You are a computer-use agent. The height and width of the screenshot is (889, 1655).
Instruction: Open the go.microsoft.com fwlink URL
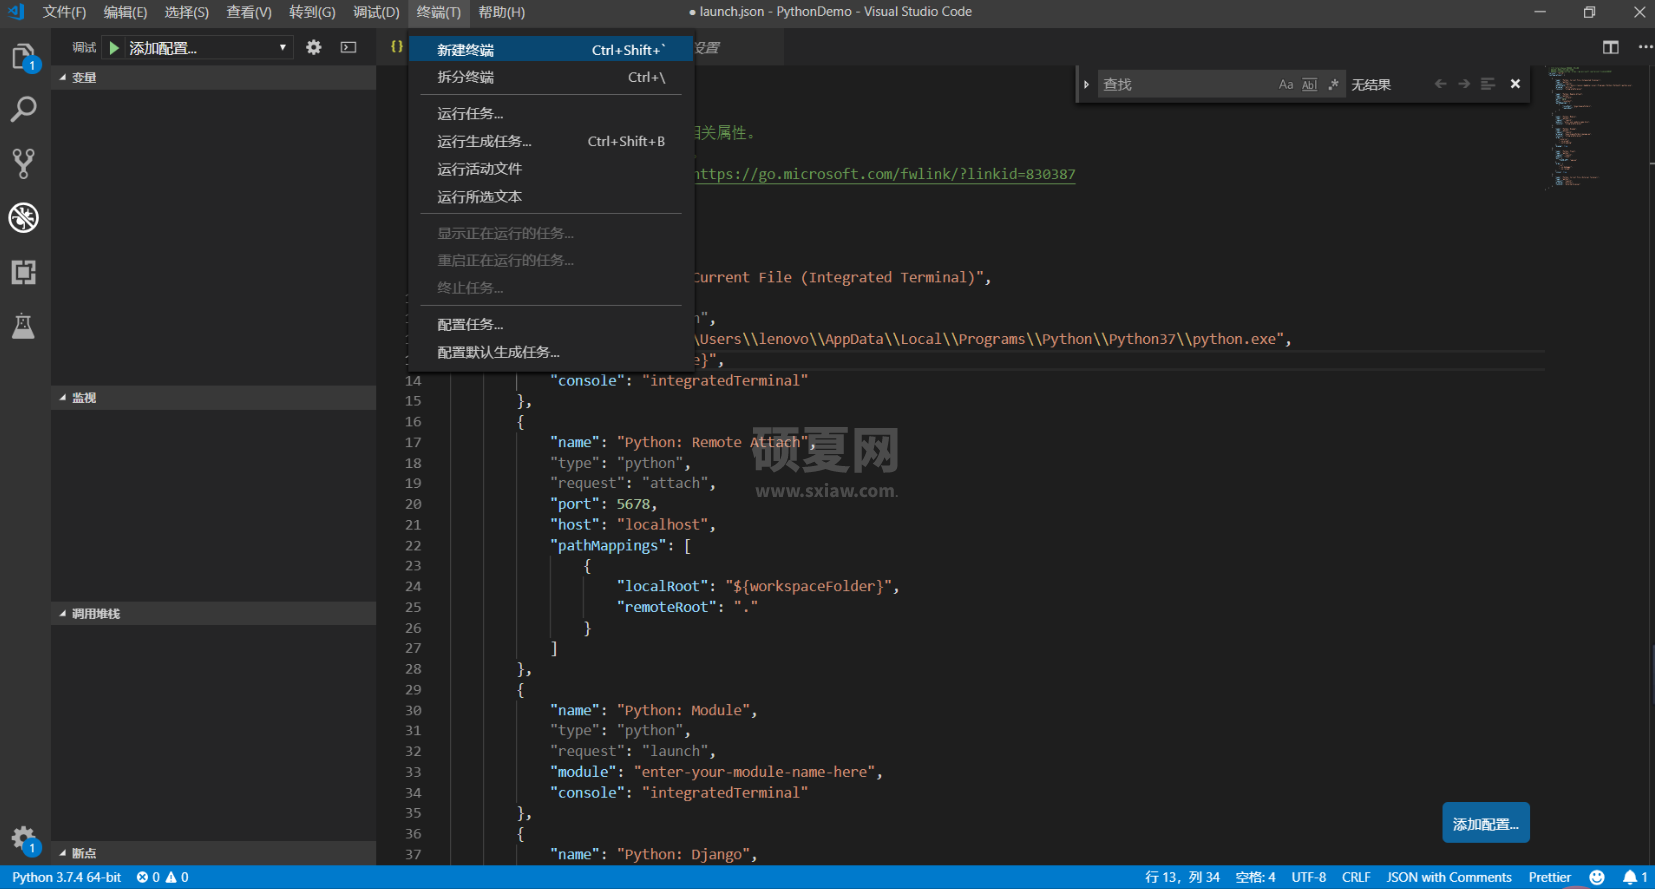coord(885,174)
